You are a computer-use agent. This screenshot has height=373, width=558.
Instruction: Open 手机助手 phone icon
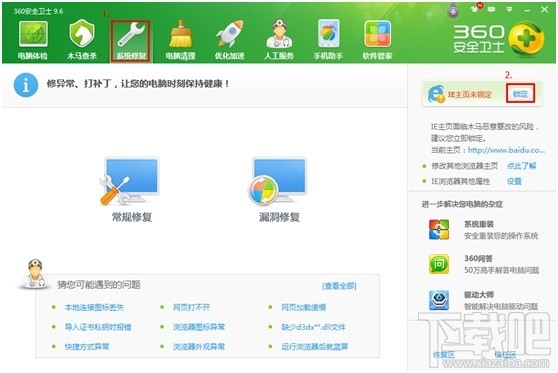pyautogui.click(x=328, y=33)
